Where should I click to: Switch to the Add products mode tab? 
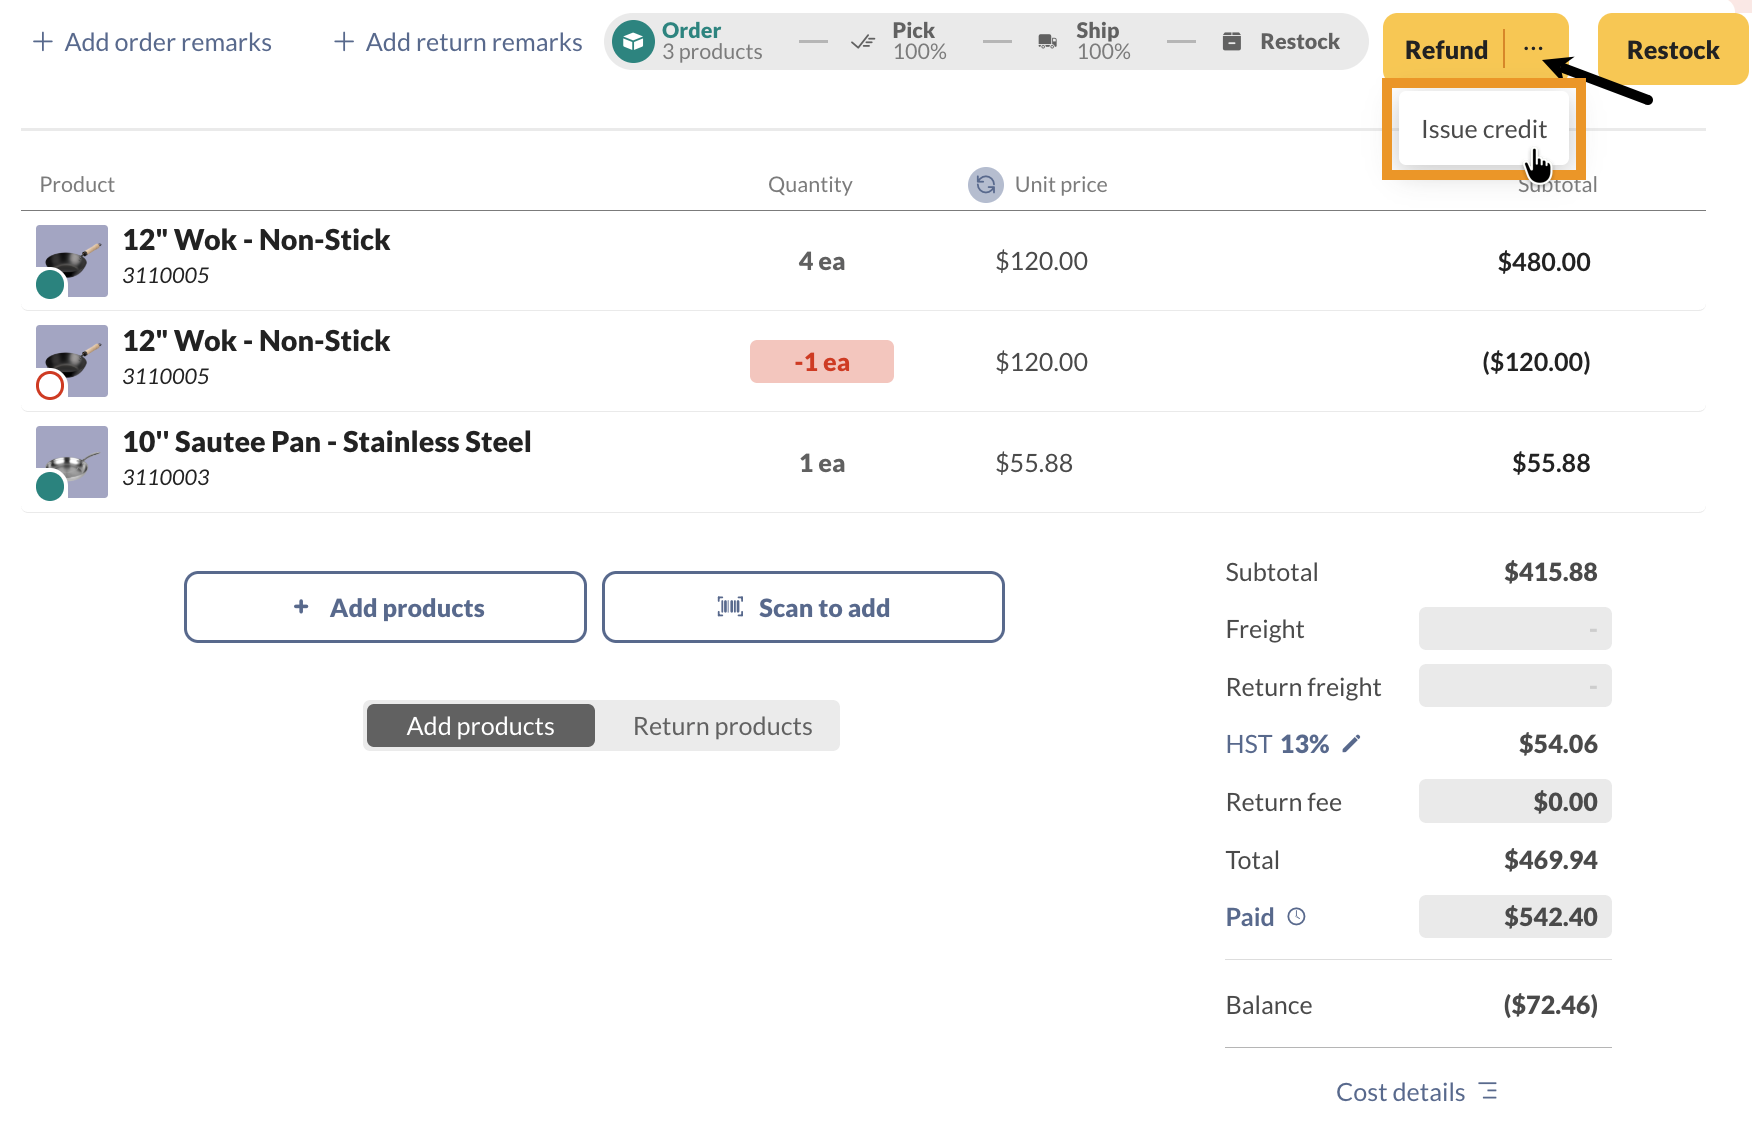tap(479, 725)
